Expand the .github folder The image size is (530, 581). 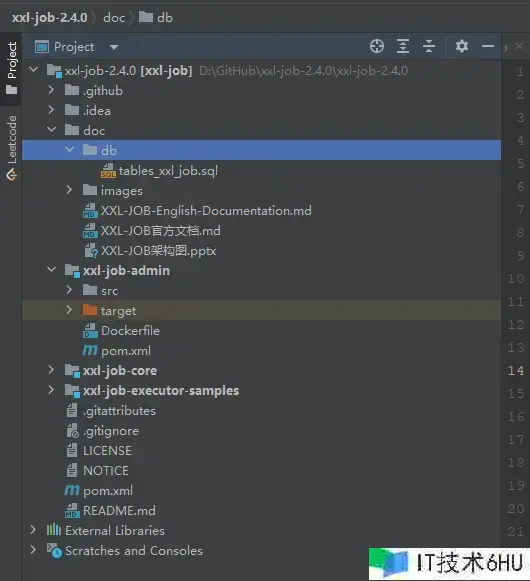[x=51, y=90]
